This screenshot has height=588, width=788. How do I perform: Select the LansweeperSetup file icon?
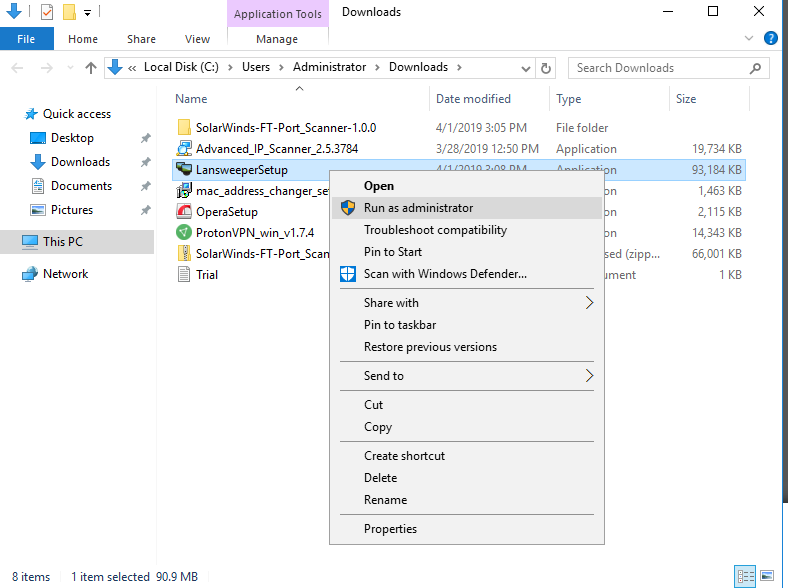click(184, 169)
